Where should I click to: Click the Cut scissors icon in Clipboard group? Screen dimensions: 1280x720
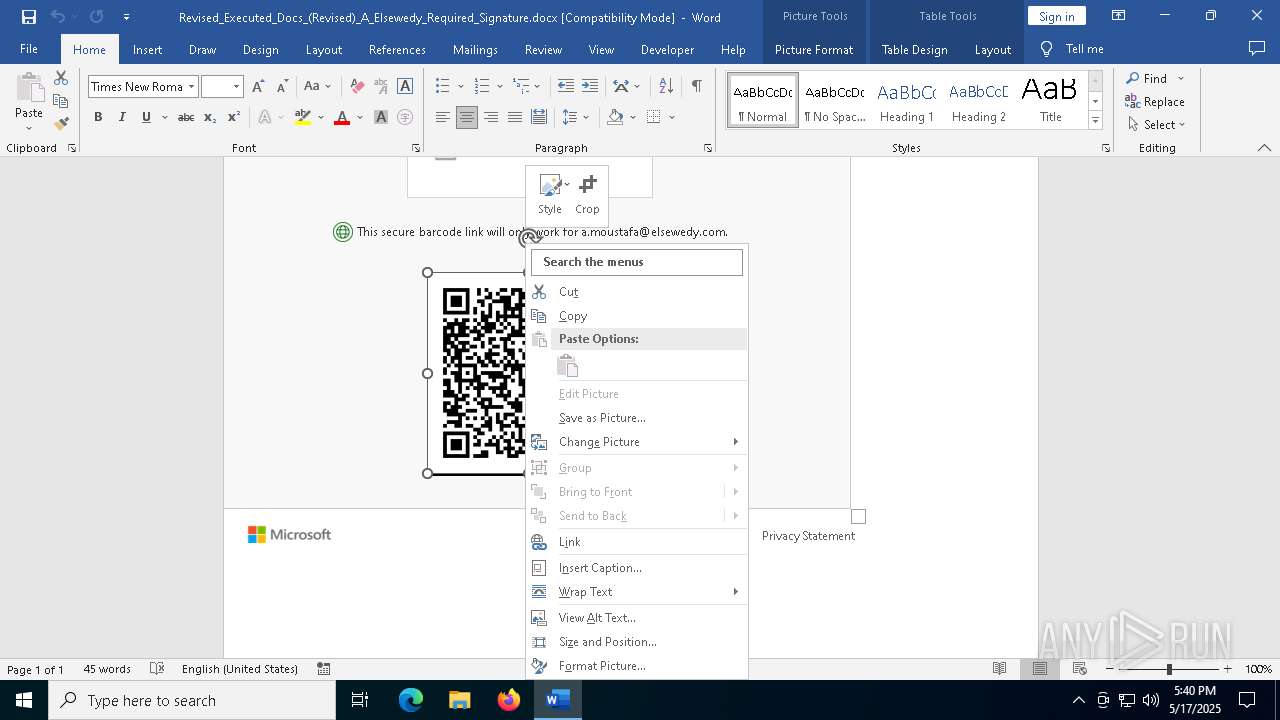coord(61,78)
